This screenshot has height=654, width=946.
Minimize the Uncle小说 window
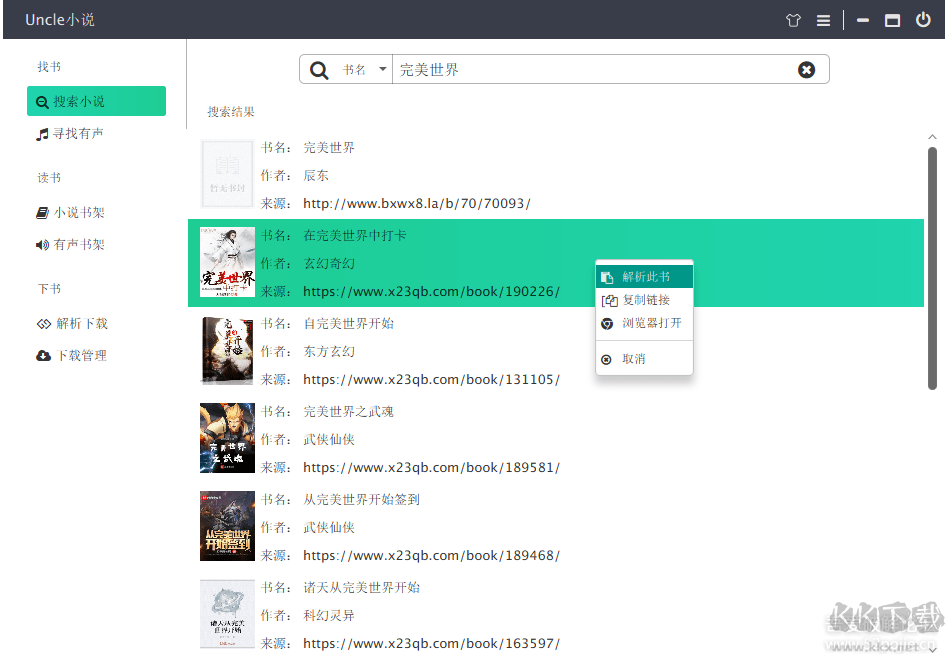(863, 21)
